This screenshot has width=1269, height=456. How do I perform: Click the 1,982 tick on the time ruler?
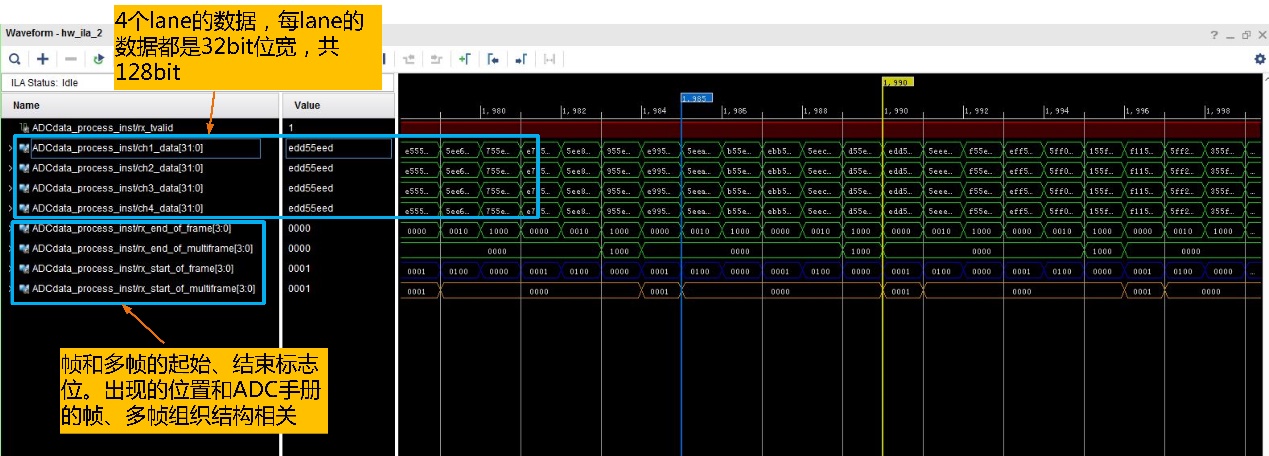[574, 111]
